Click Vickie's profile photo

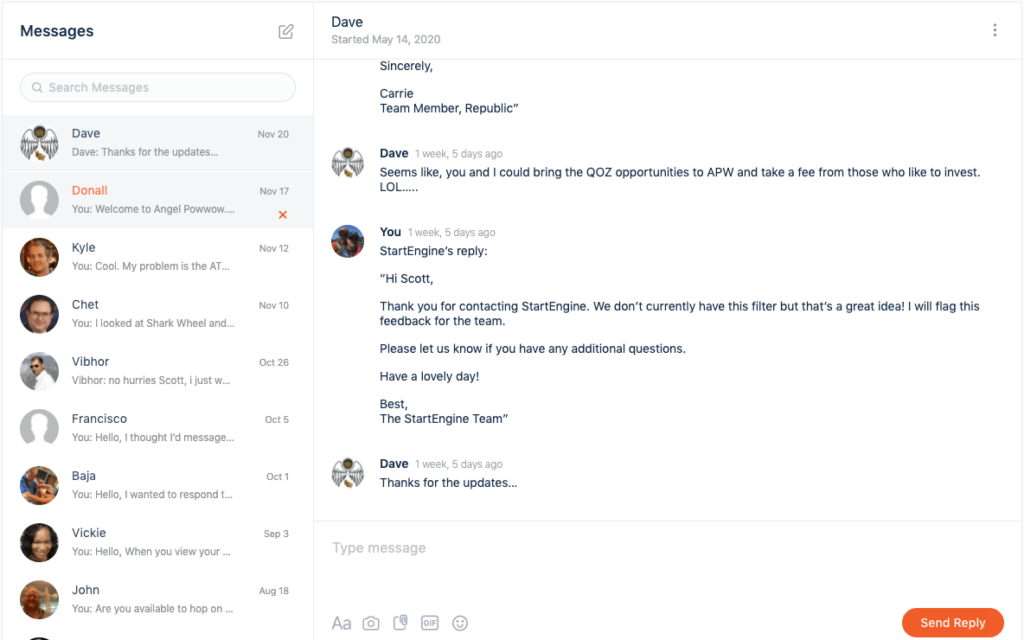pos(39,542)
